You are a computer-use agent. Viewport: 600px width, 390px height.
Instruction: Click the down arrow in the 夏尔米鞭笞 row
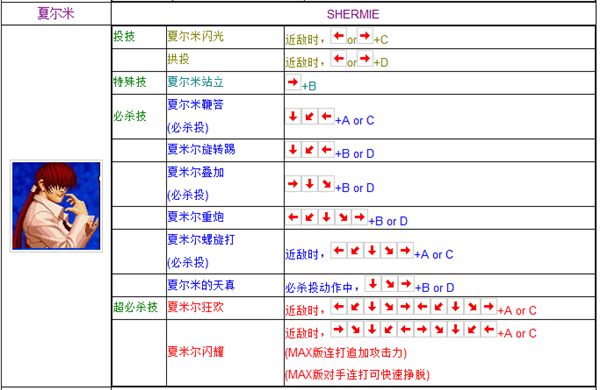[293, 116]
